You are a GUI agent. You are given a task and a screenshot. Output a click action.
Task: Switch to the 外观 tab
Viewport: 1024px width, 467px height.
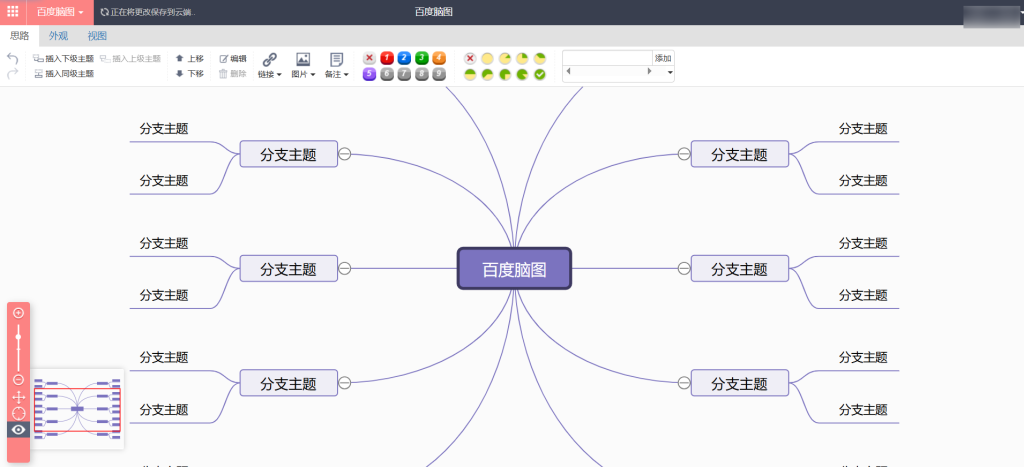pos(58,36)
